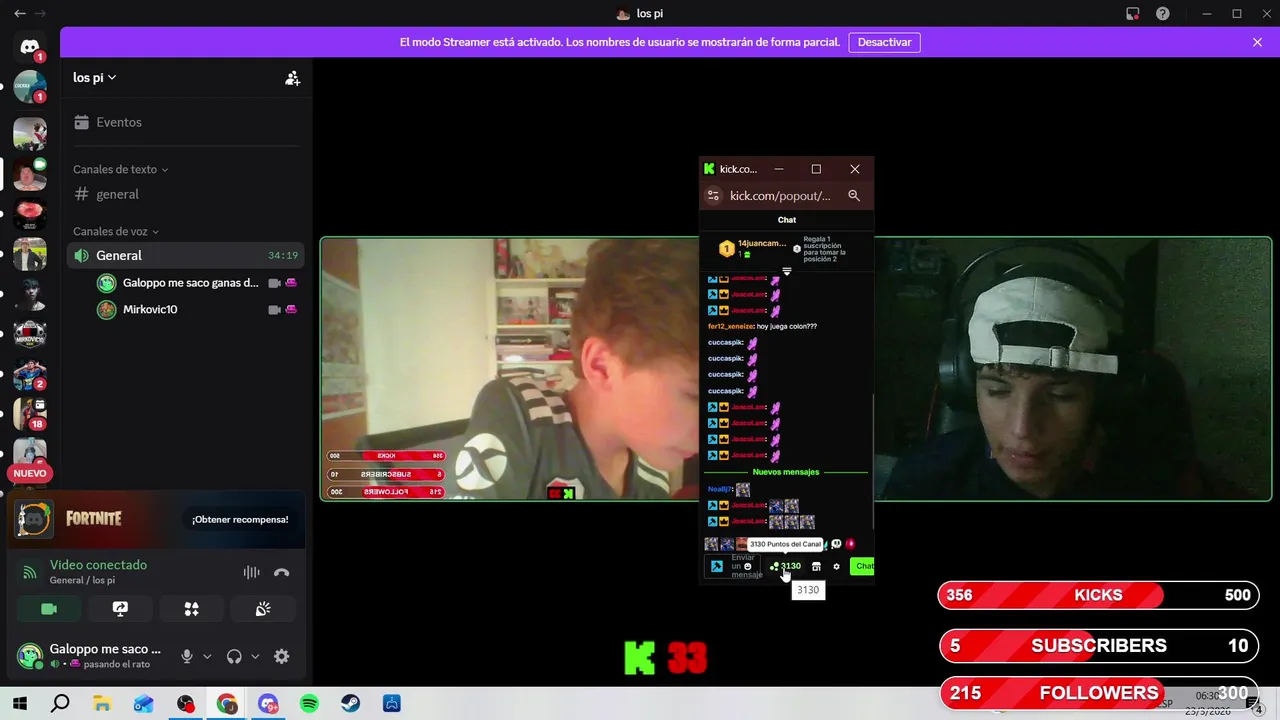Viewport: 1280px width, 720px height.
Task: Open the Kick chat shop icon
Action: pyautogui.click(x=816, y=566)
